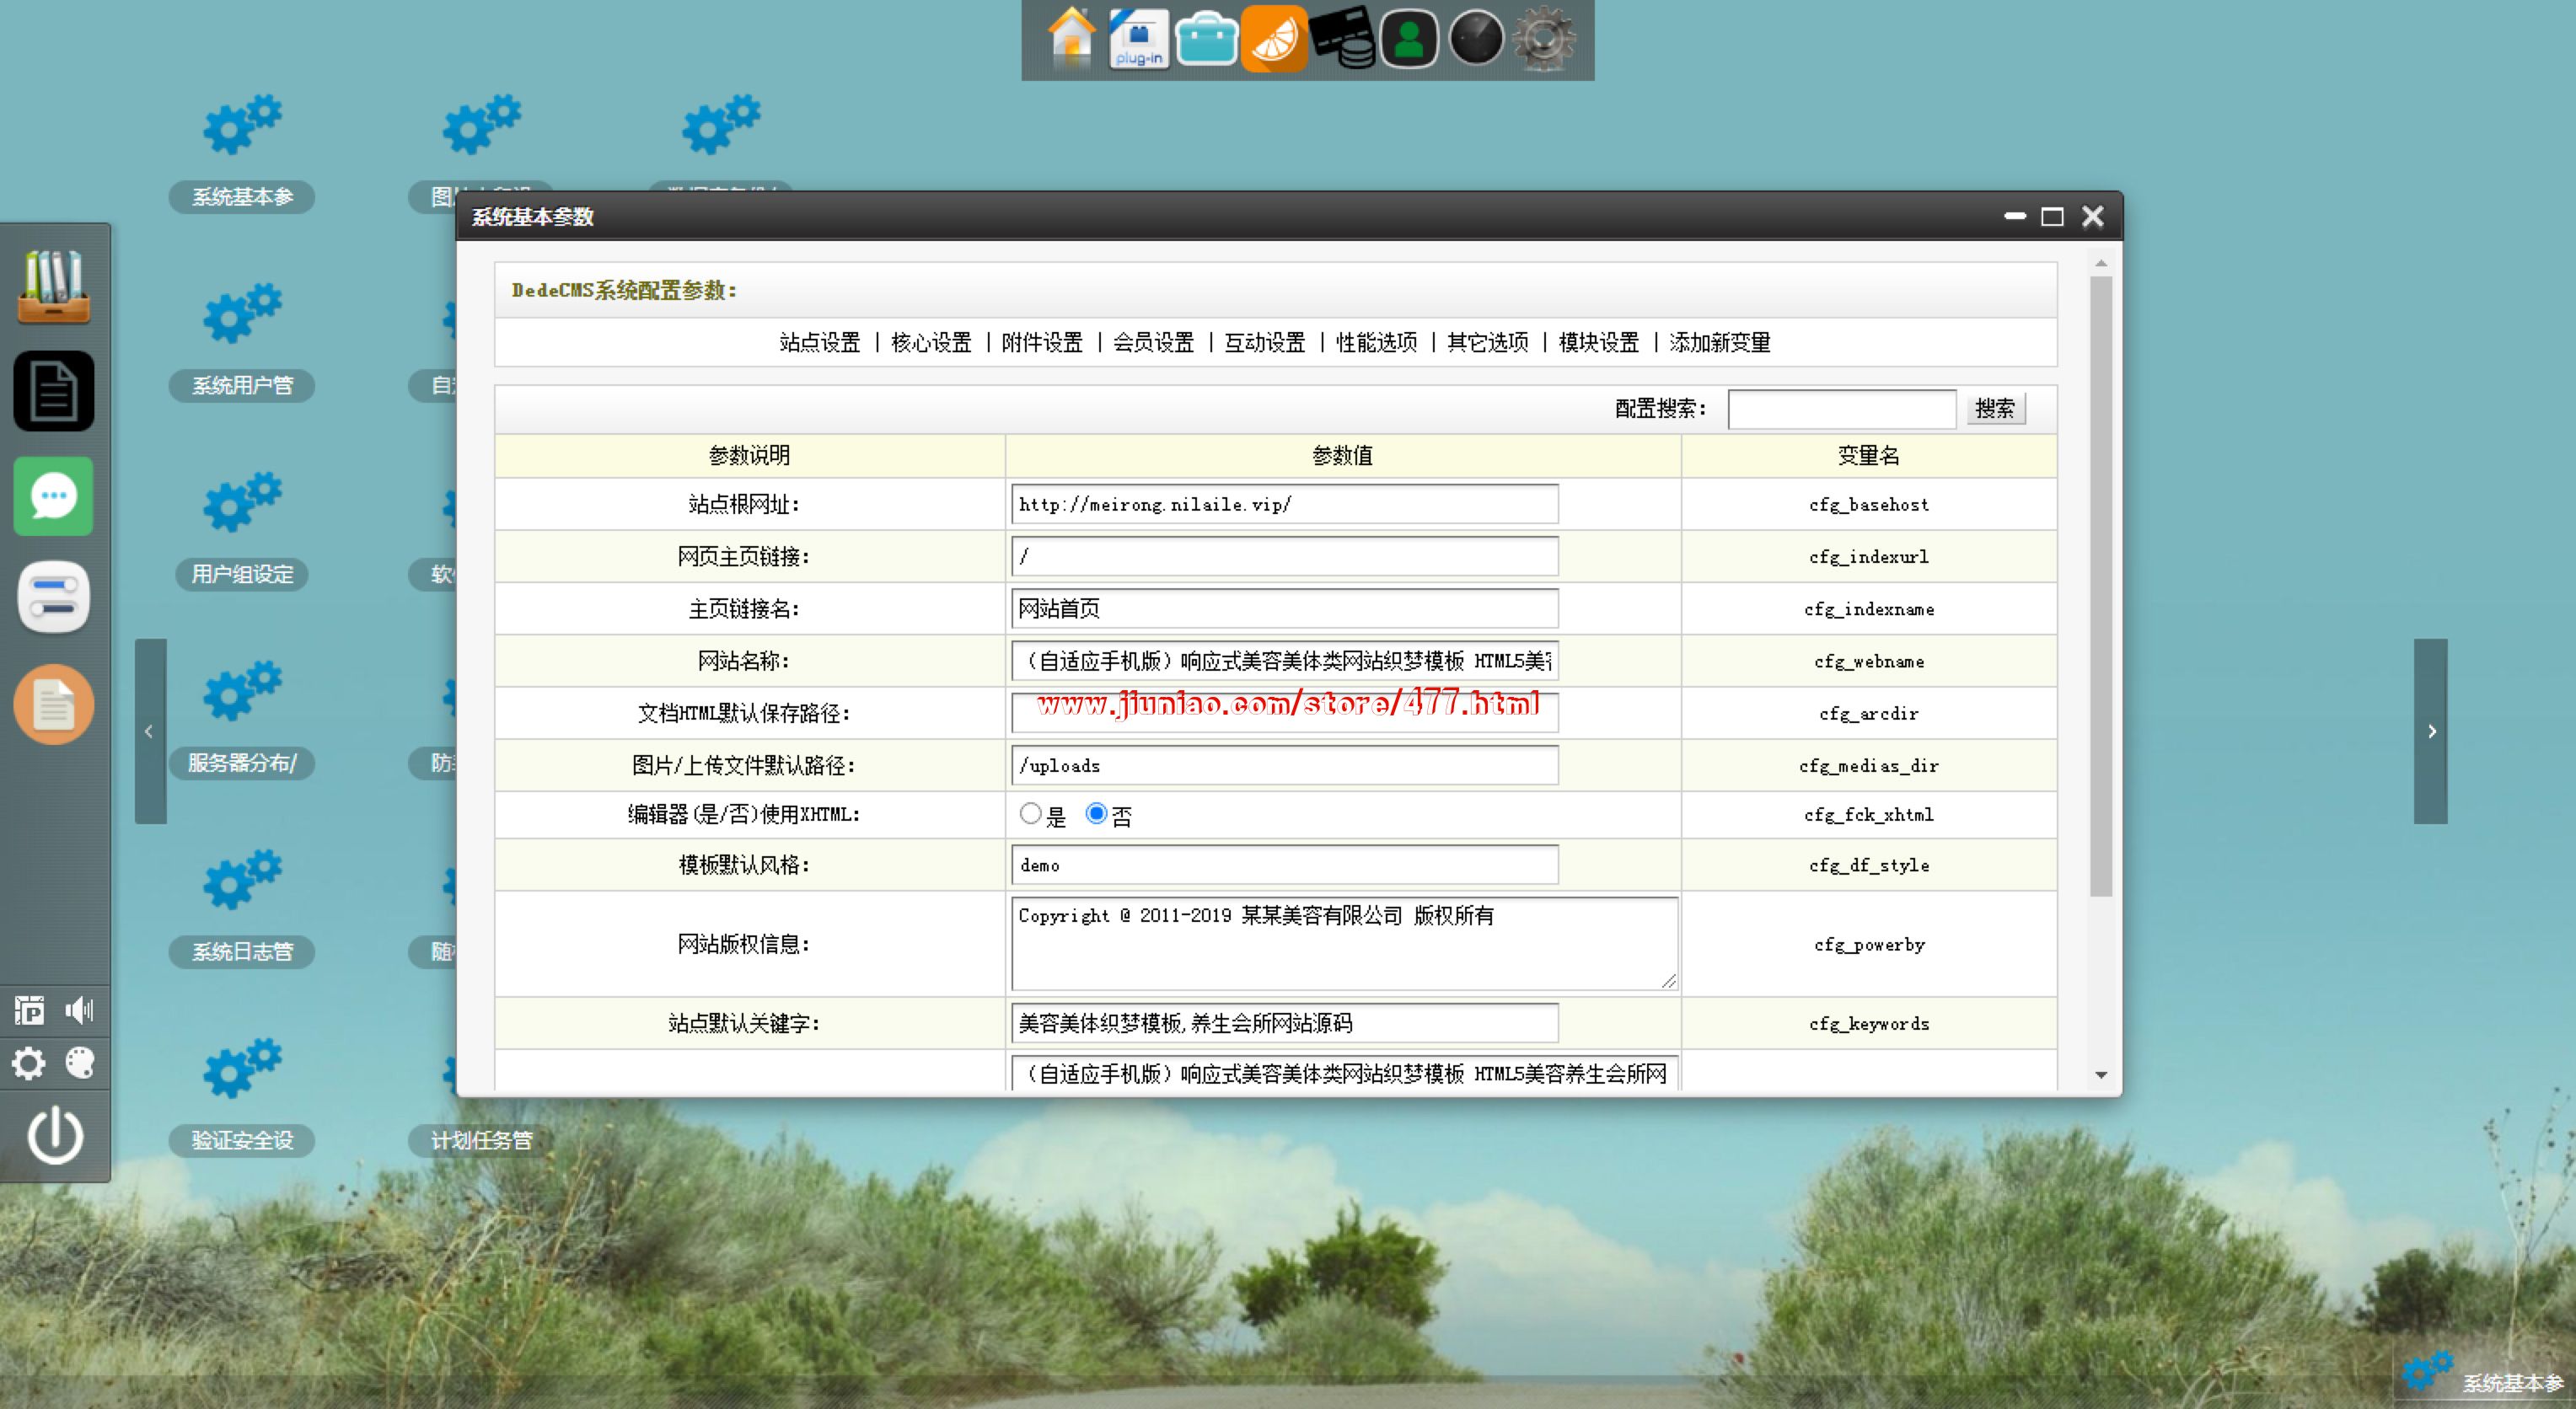Open the palette theme icon in sidebar
The width and height of the screenshot is (2576, 1409).
pos(80,1062)
